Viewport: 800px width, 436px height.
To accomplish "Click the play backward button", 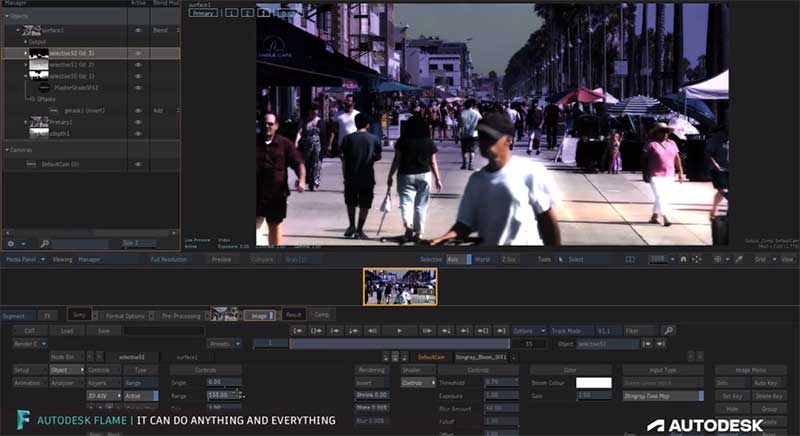I will click(372, 331).
